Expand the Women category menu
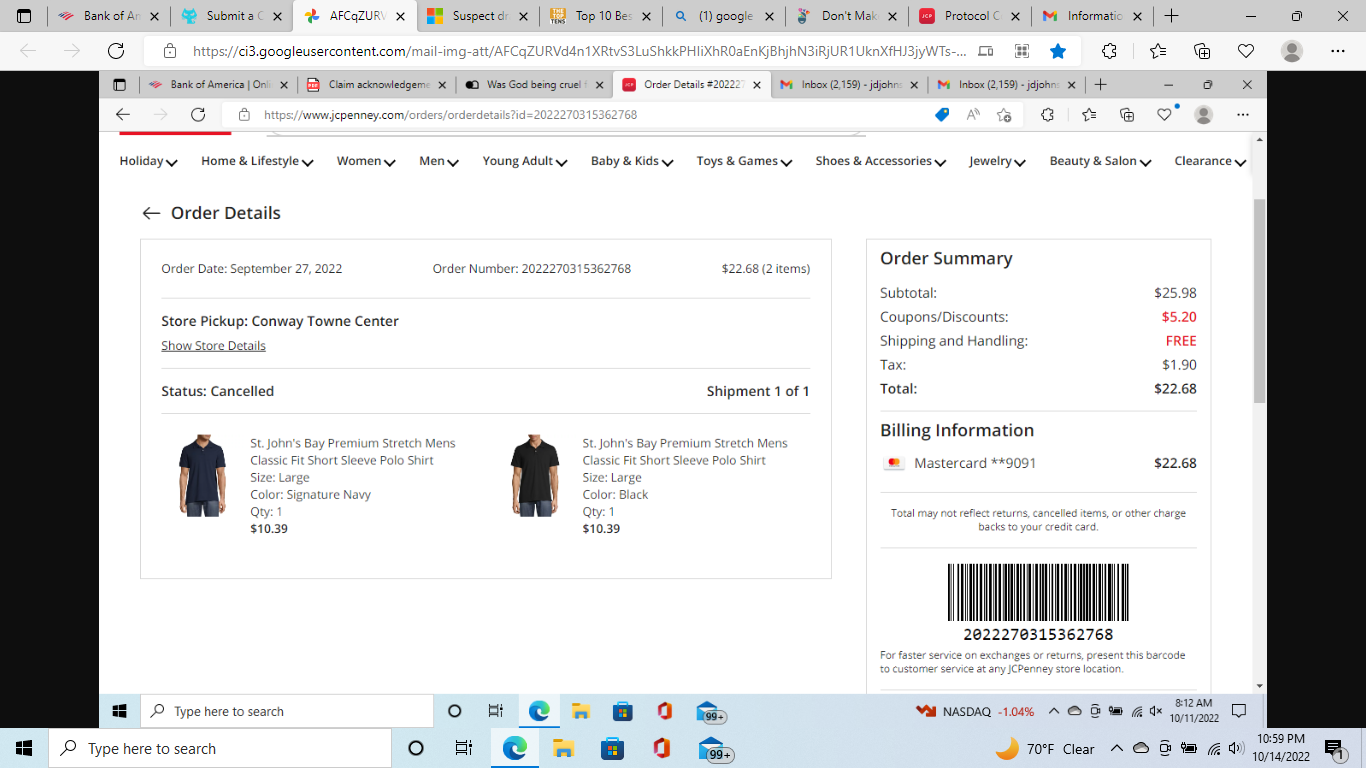Image resolution: width=1366 pixels, height=768 pixels. tap(365, 161)
